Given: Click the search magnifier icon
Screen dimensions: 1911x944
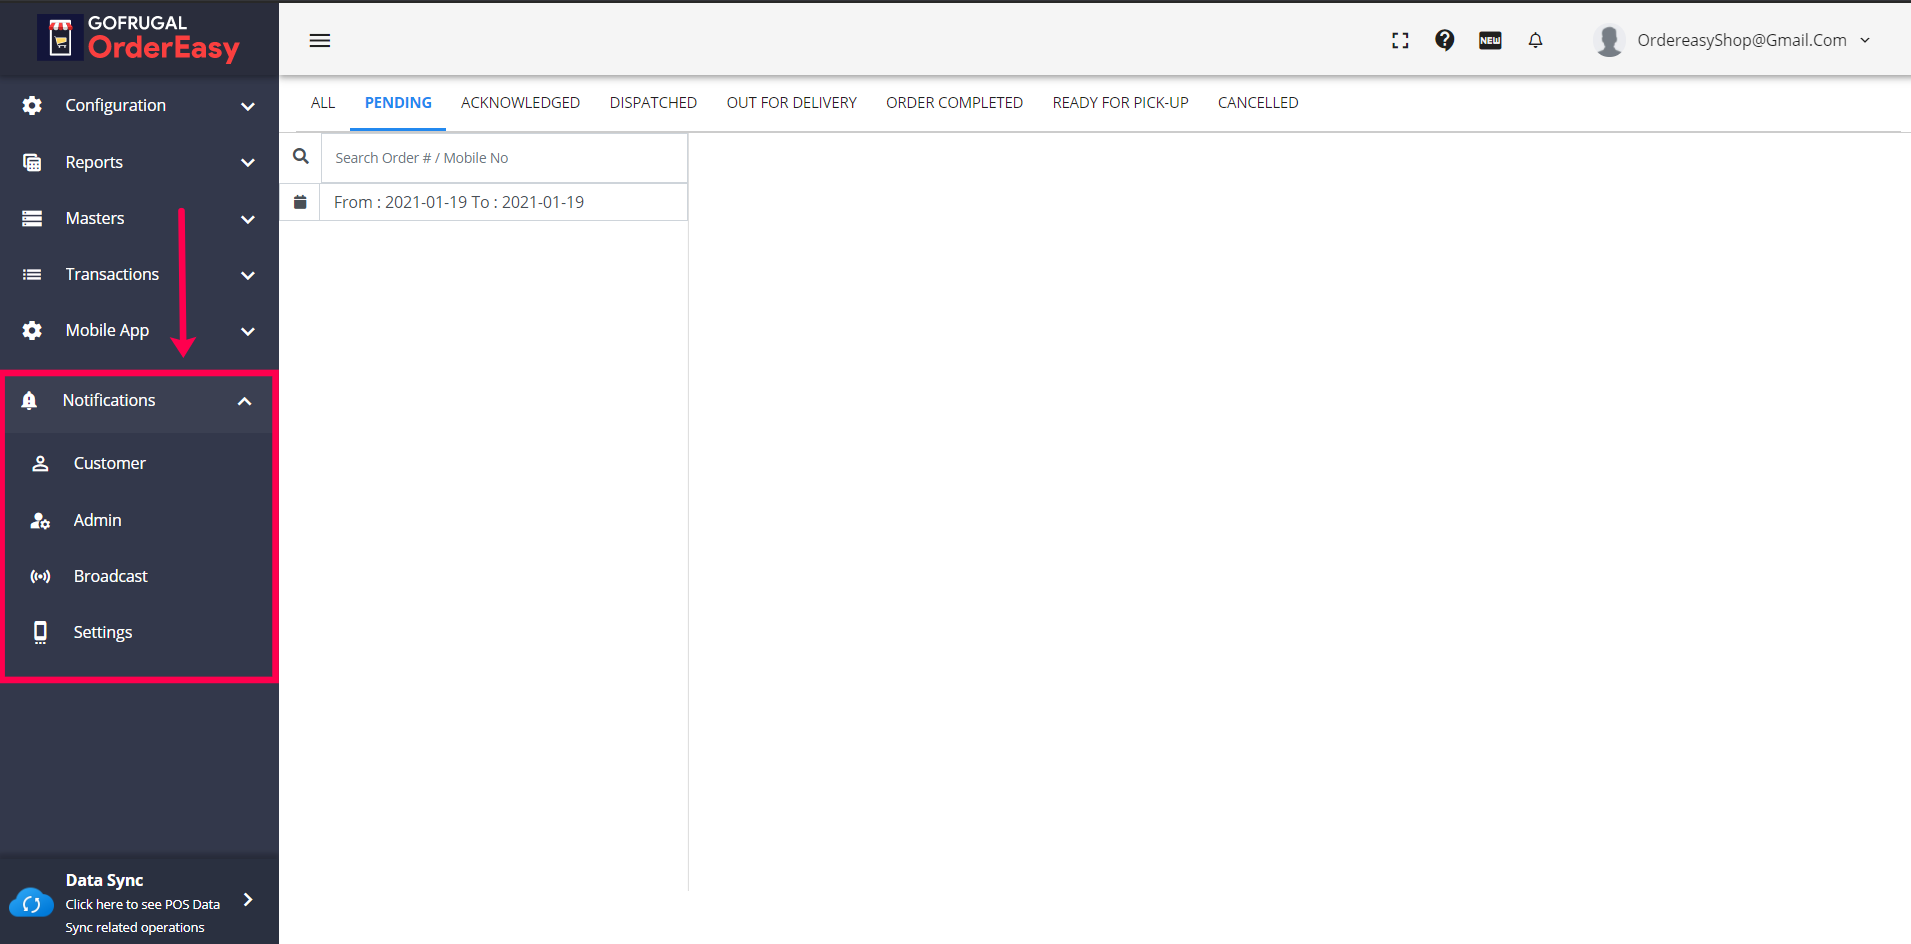Looking at the screenshot, I should (300, 157).
